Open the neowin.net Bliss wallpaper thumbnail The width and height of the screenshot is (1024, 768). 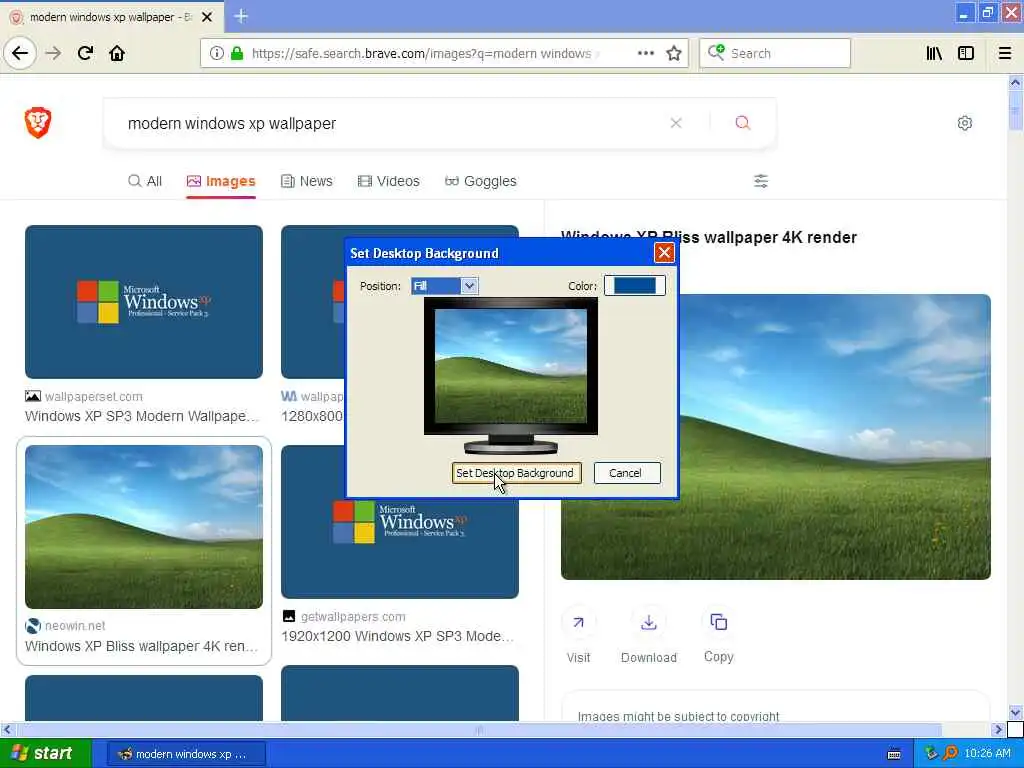144,526
